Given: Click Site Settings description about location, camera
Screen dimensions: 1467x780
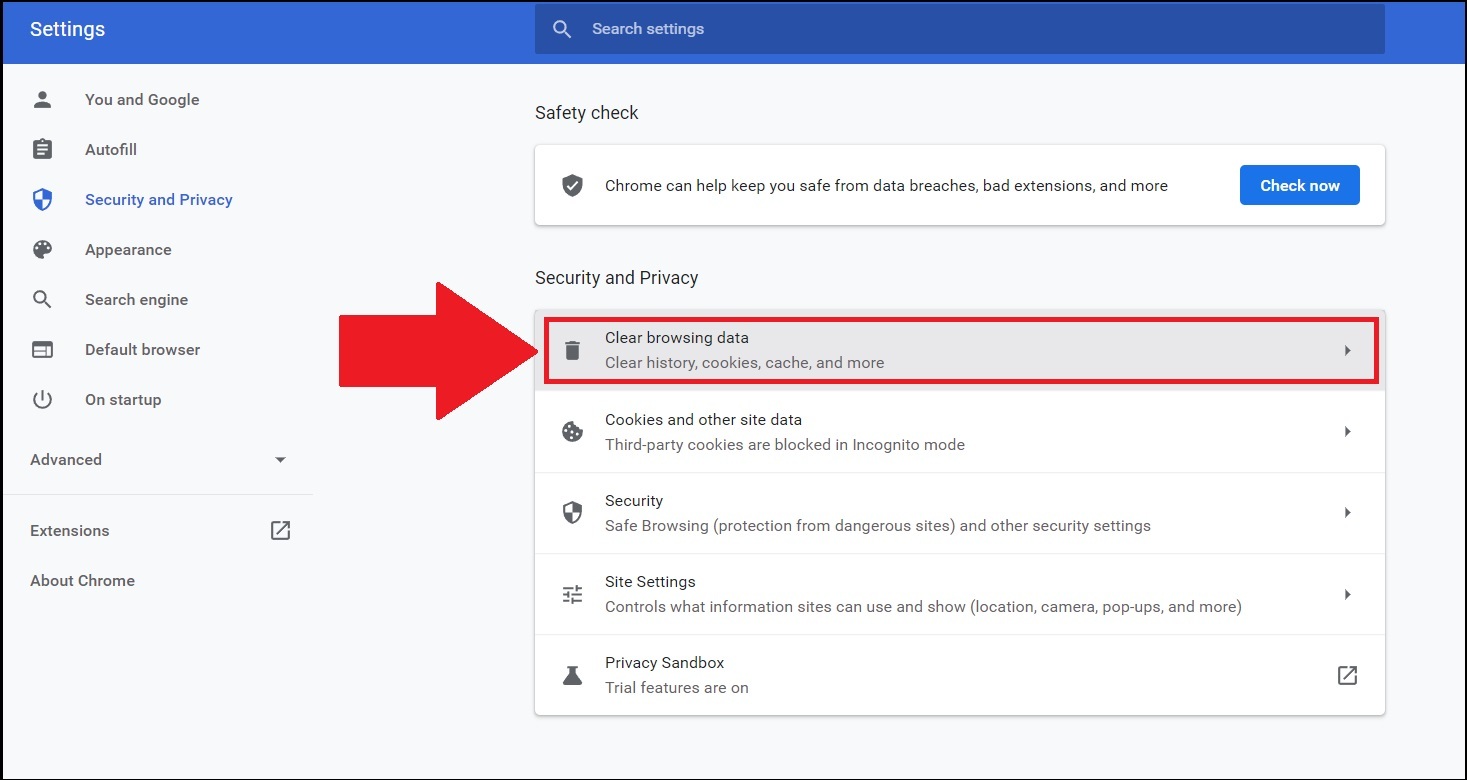Looking at the screenshot, I should pyautogui.click(x=923, y=607).
